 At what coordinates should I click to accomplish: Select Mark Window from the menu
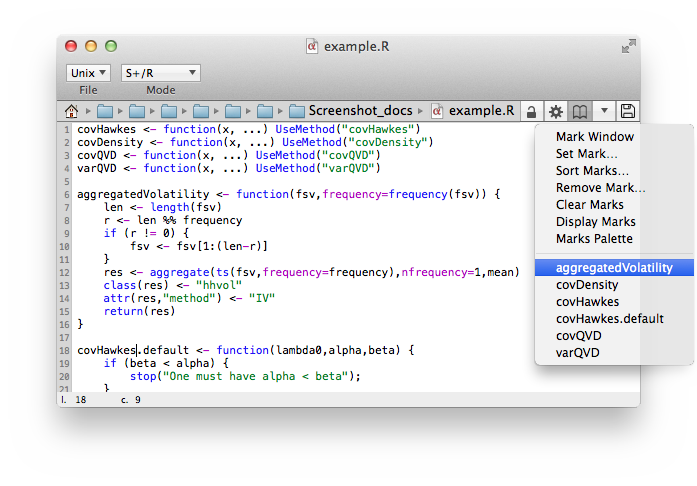594,137
